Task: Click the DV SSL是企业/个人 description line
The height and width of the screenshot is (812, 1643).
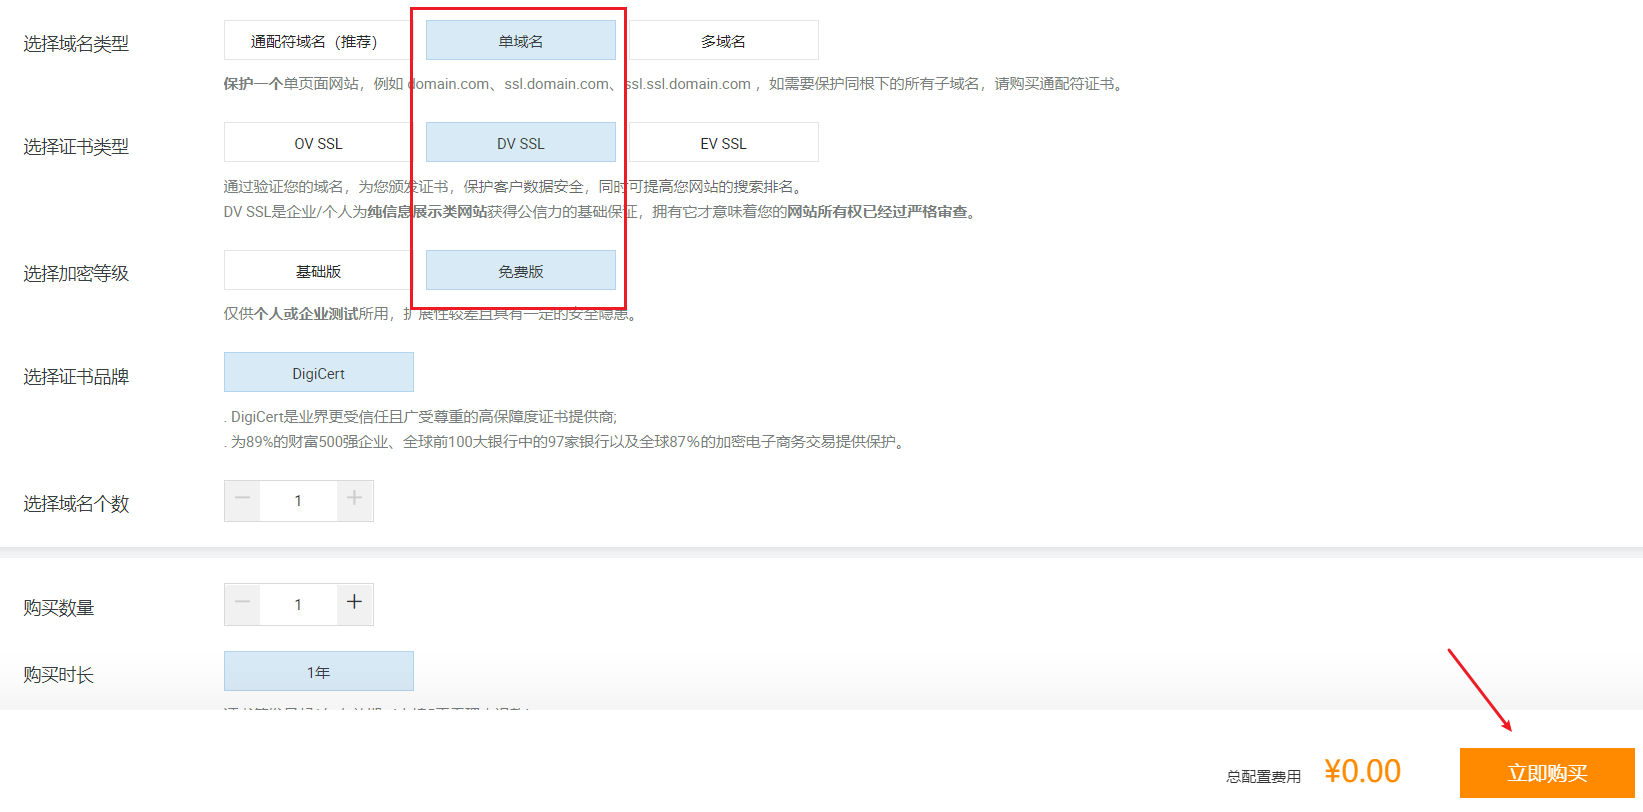Action: point(602,212)
